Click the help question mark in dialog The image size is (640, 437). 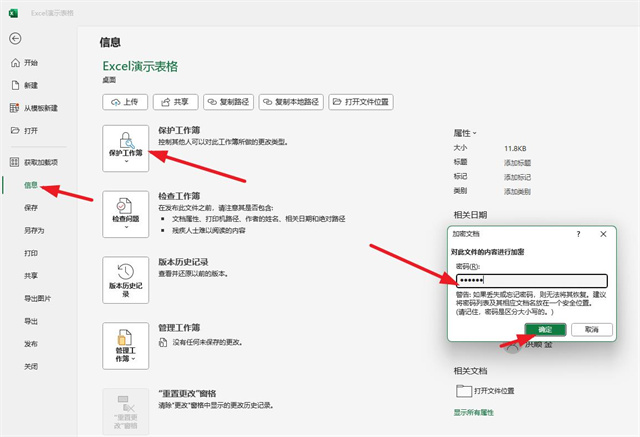tap(578, 234)
